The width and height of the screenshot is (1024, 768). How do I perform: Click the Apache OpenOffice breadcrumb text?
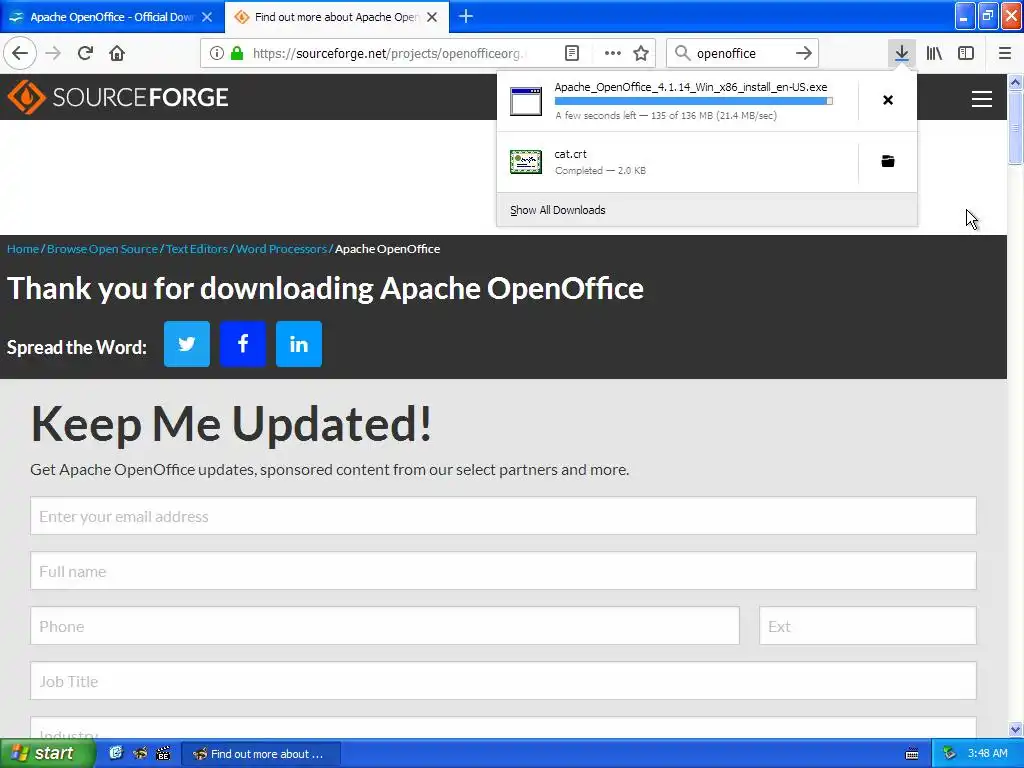tap(387, 249)
